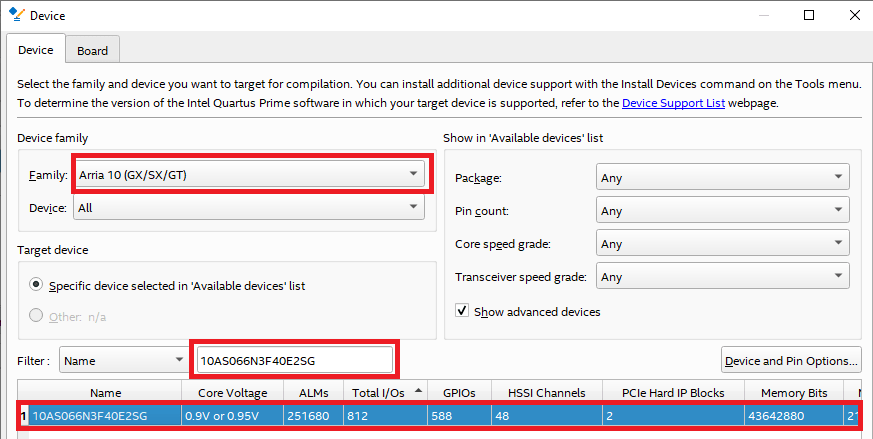This screenshot has height=439, width=873.
Task: Click the Device and Pin Options button
Action: (x=791, y=360)
